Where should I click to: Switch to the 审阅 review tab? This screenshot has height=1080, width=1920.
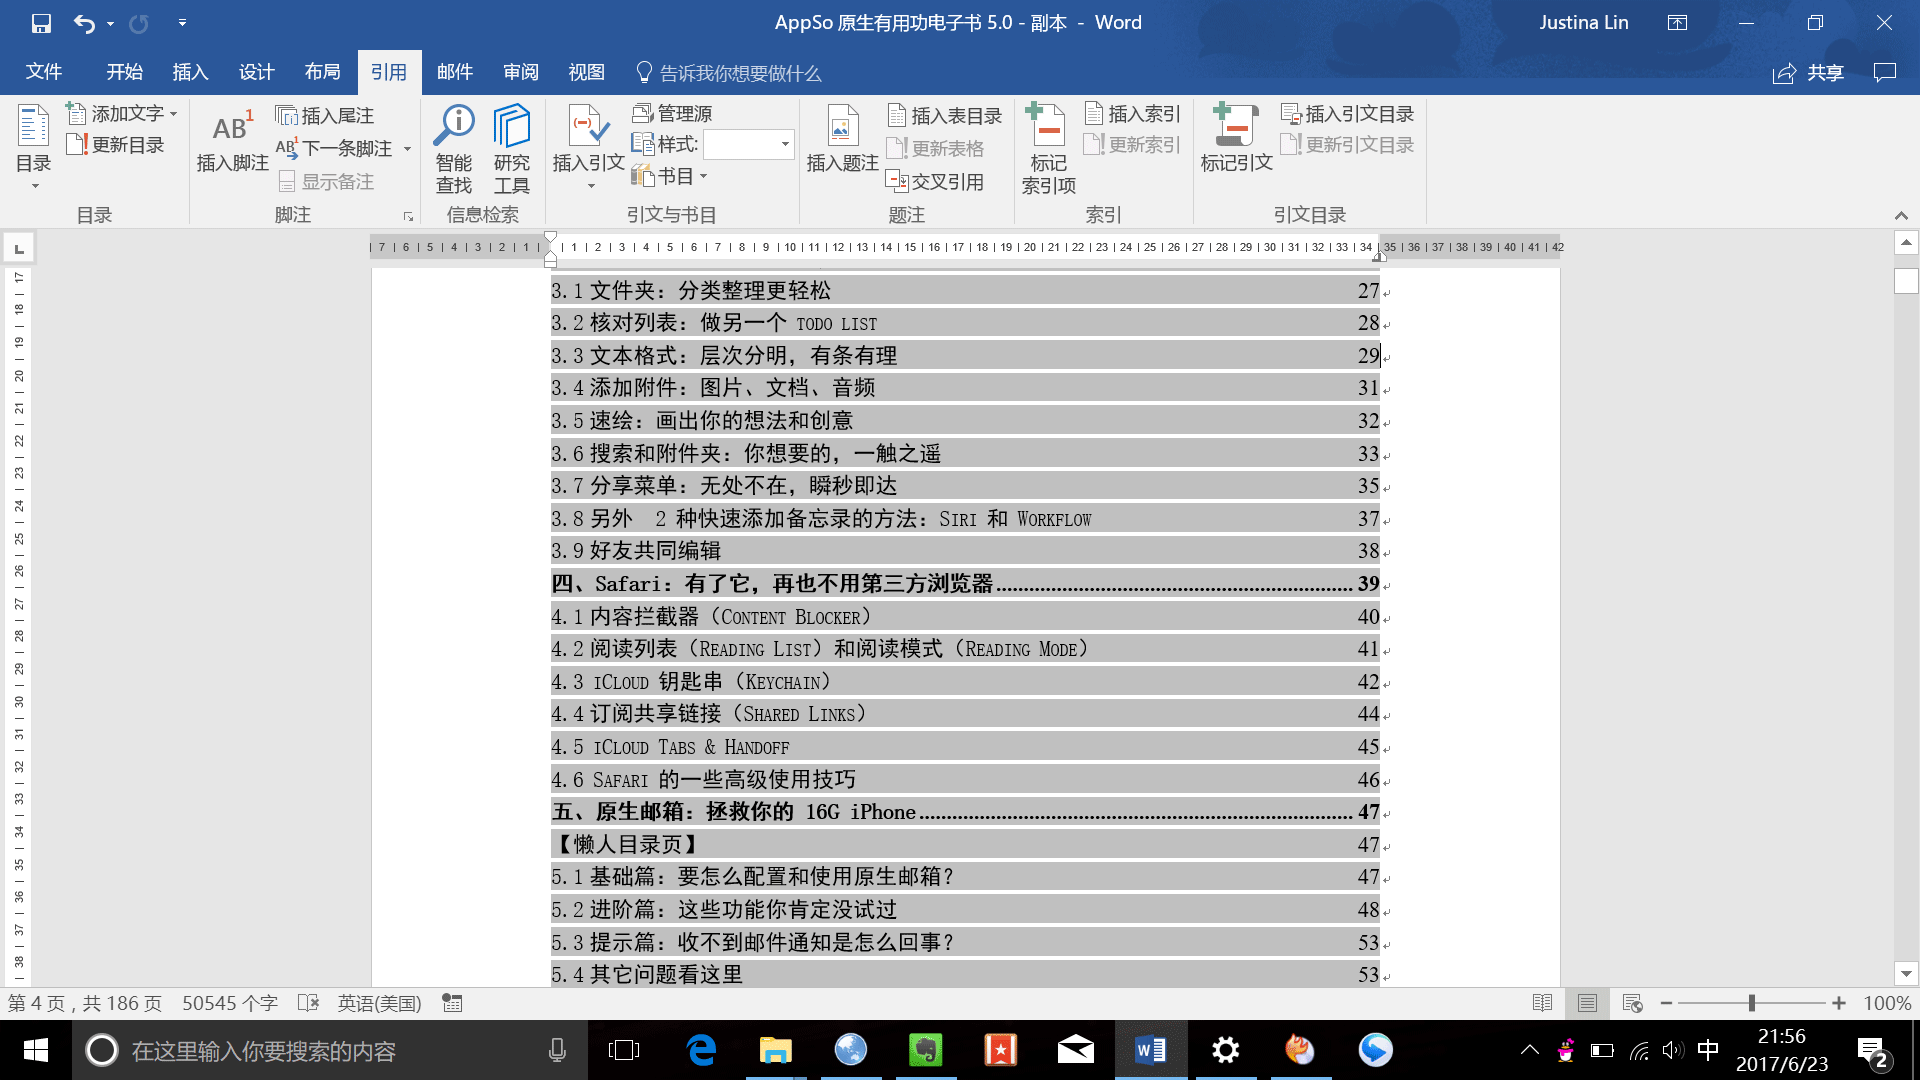[521, 72]
